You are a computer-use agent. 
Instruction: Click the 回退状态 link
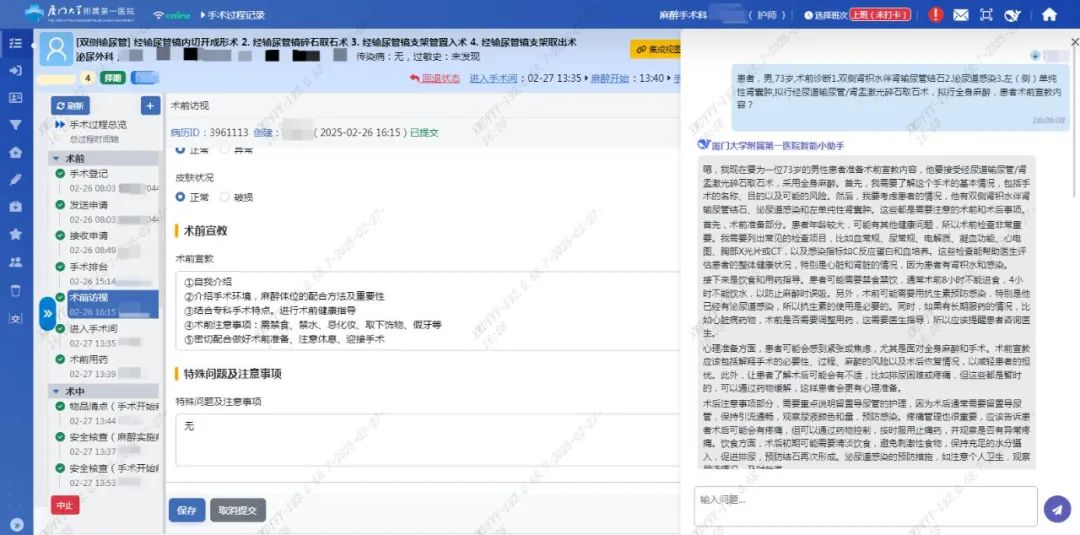(440, 78)
